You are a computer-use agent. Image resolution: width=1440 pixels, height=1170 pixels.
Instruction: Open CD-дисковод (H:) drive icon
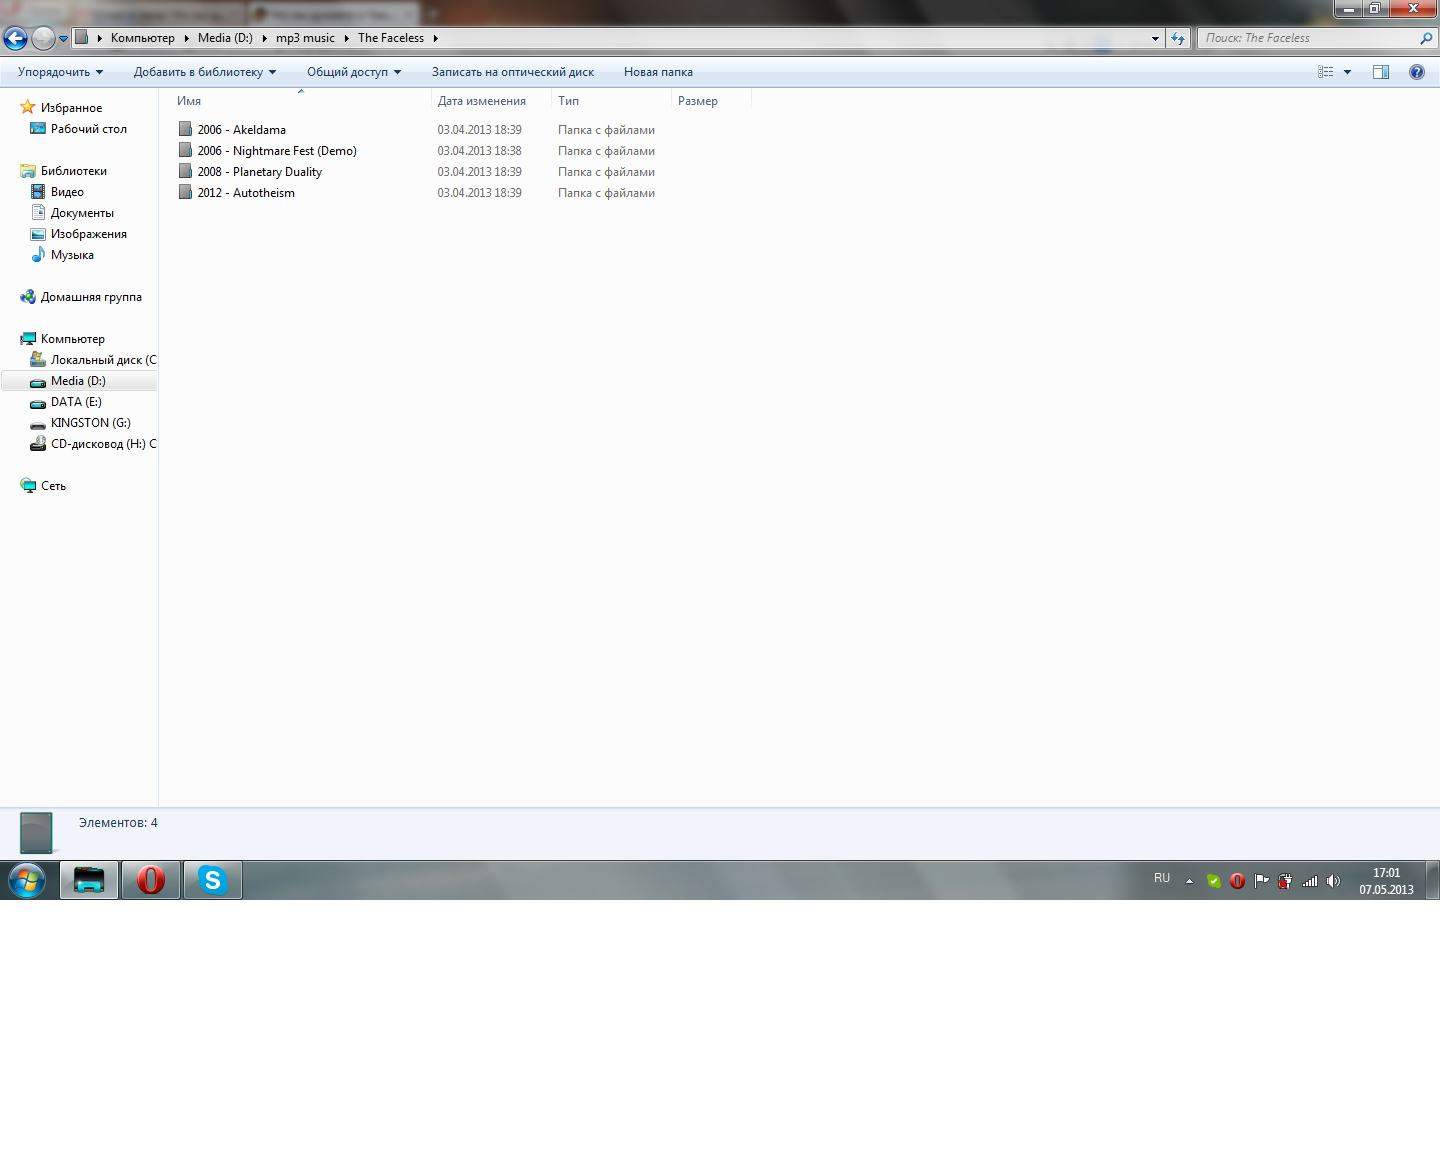pyautogui.click(x=38, y=443)
